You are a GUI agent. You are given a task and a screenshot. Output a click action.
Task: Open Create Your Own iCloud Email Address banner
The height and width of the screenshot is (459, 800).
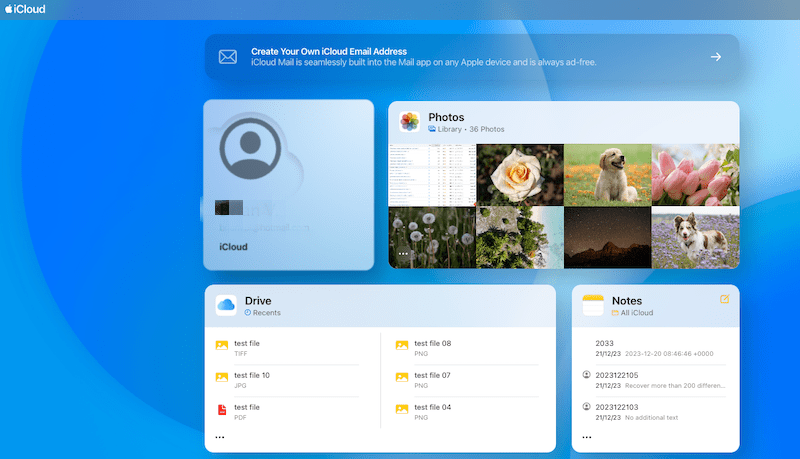(x=472, y=57)
